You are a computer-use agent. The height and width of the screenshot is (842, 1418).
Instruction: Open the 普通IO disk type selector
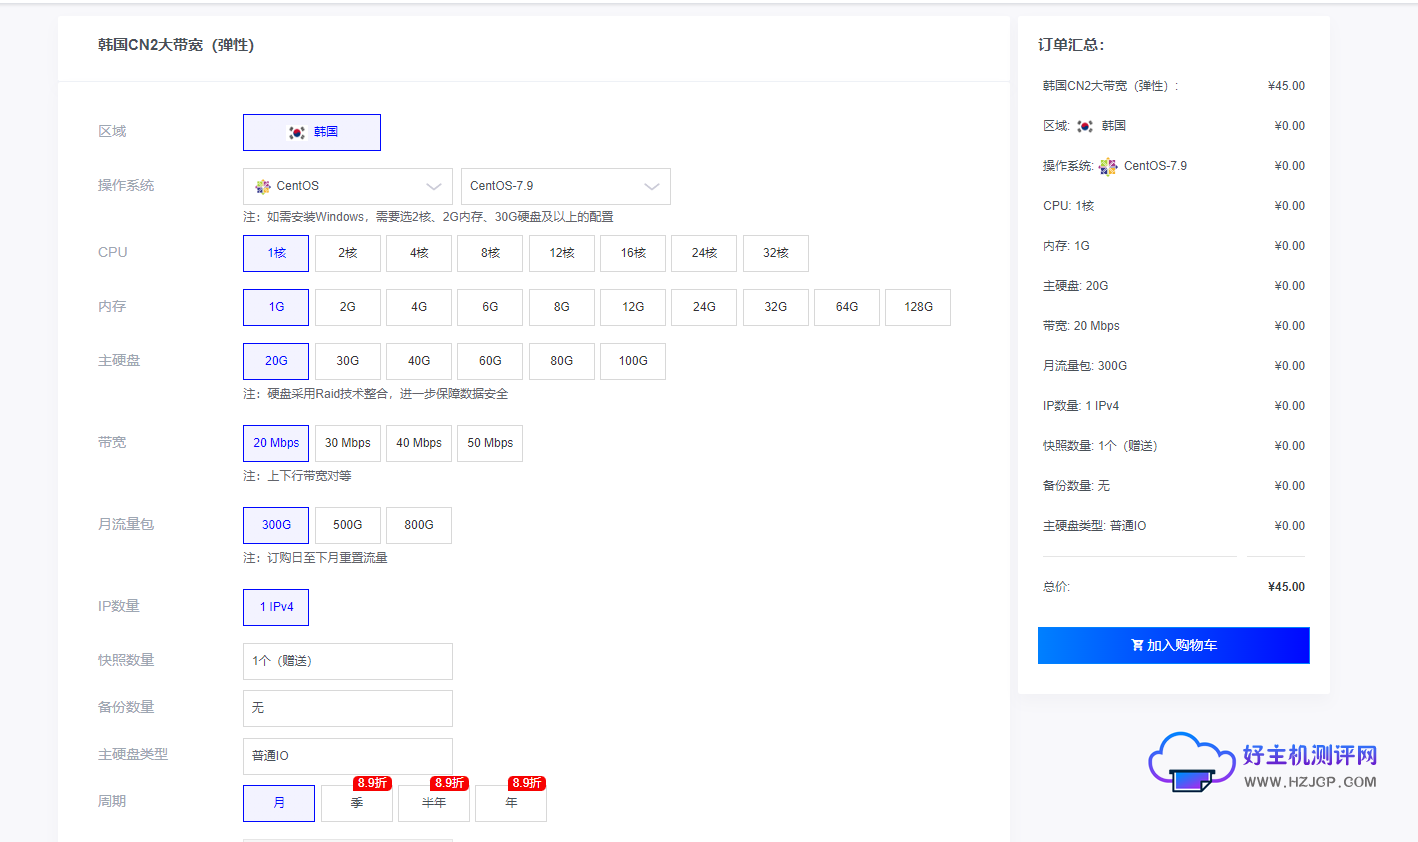pos(347,755)
